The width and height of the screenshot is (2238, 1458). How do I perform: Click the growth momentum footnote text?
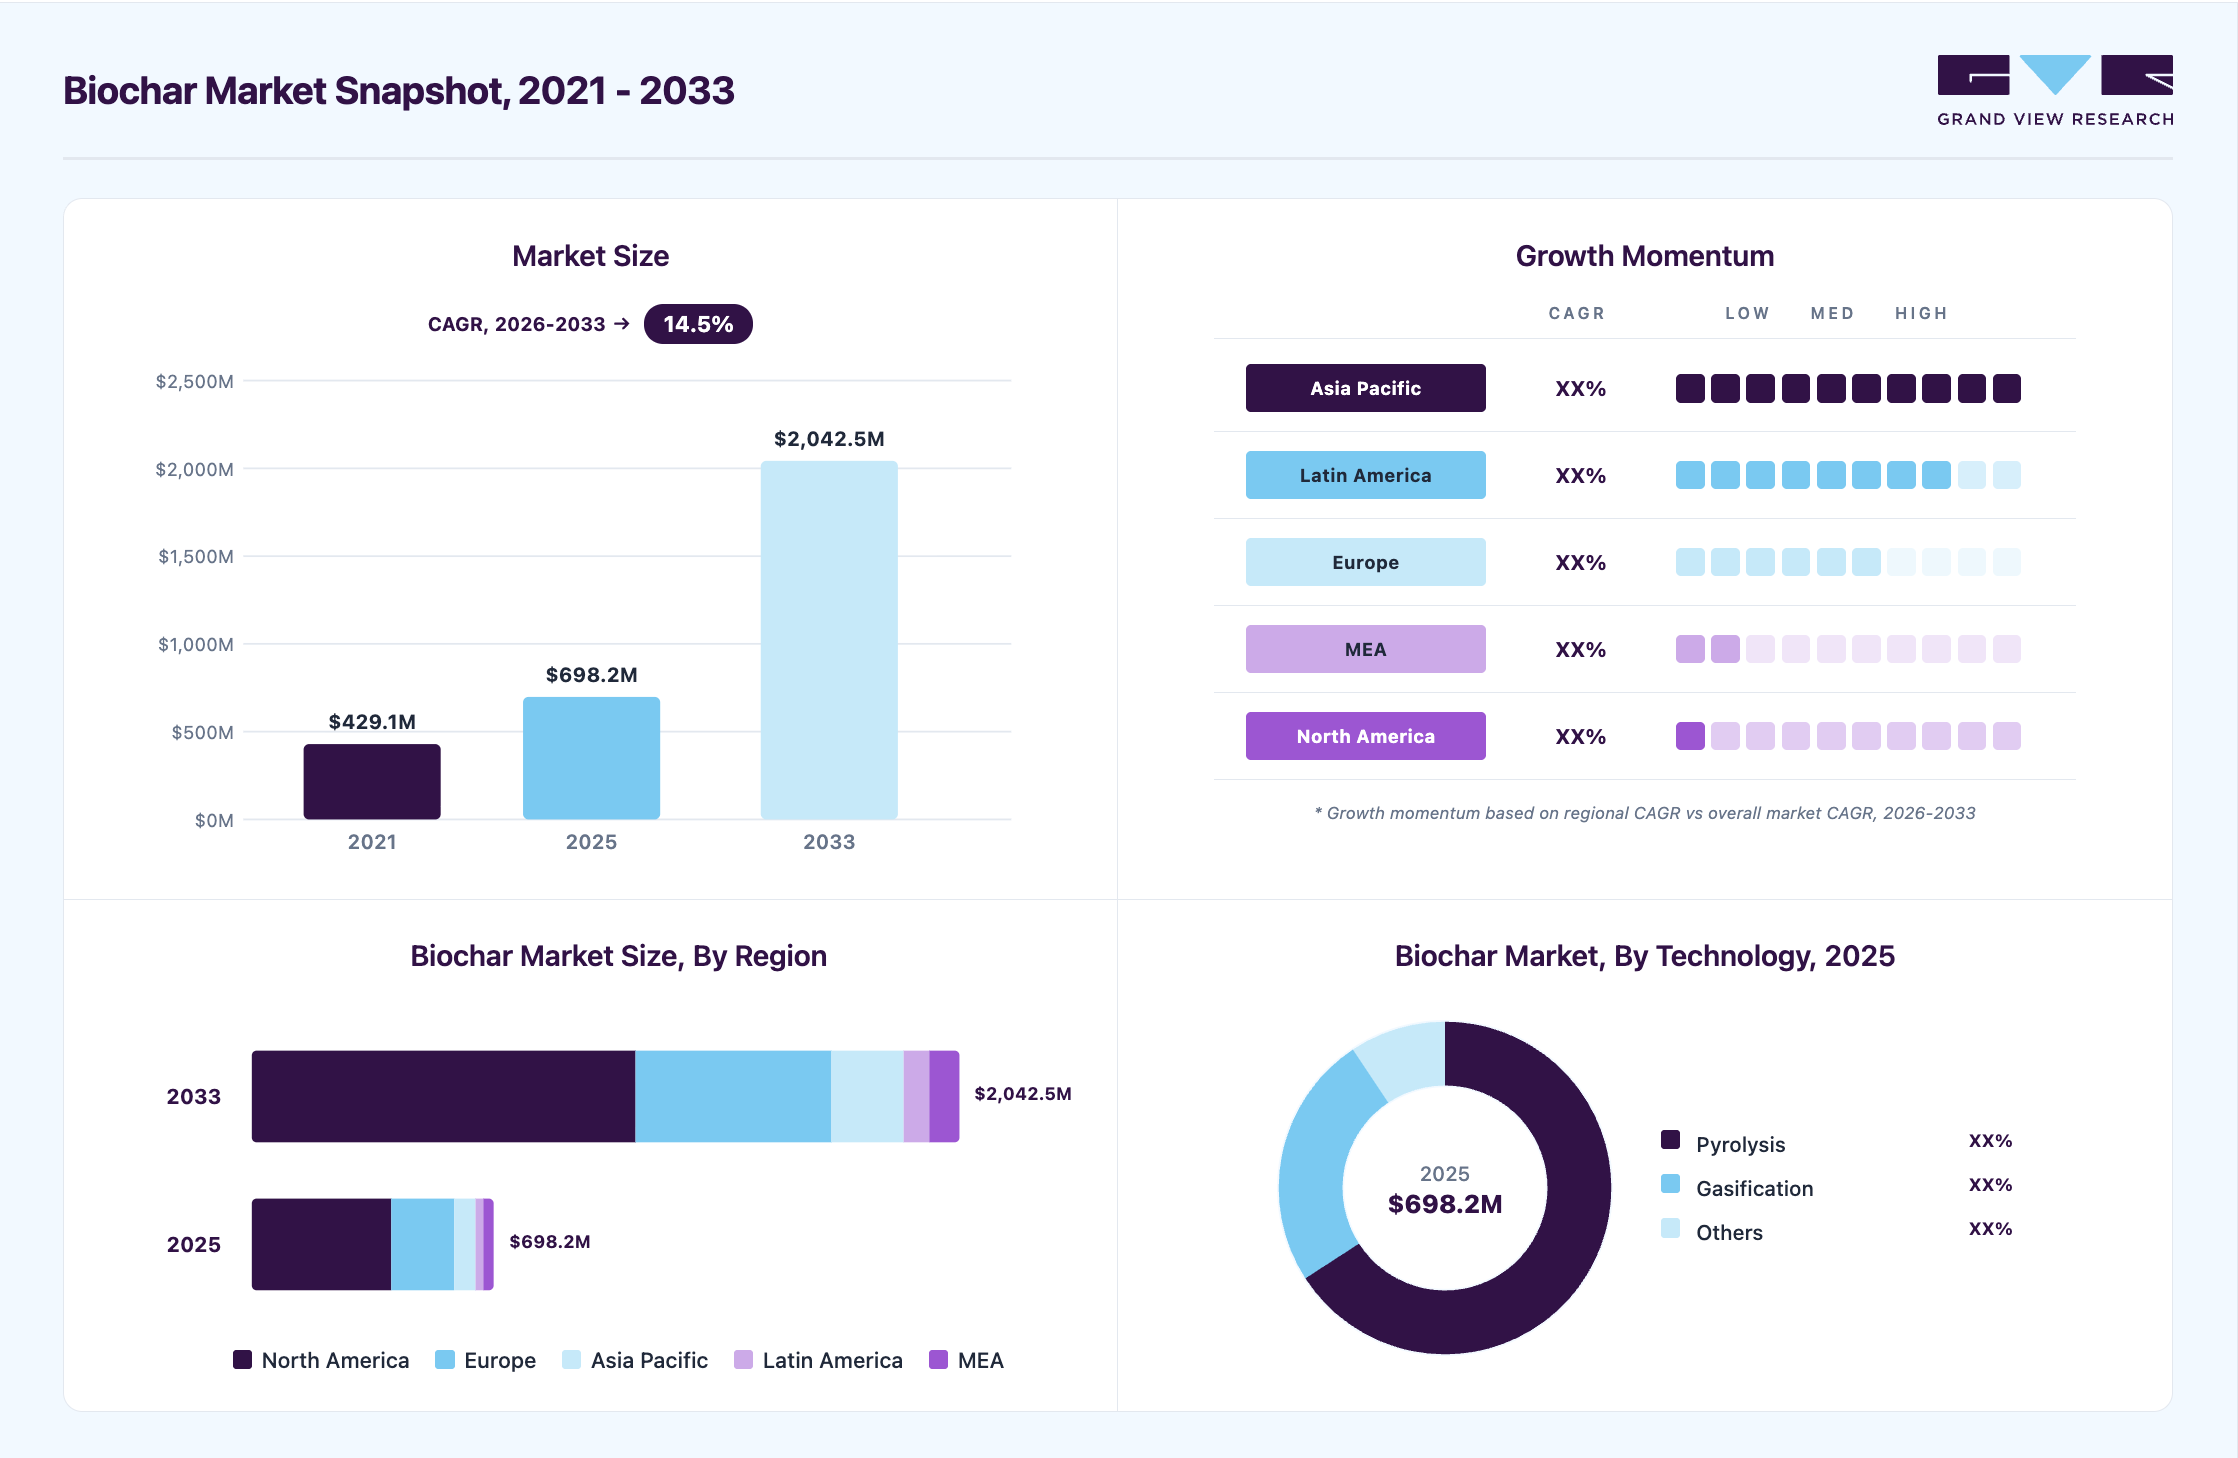pos(1645,813)
